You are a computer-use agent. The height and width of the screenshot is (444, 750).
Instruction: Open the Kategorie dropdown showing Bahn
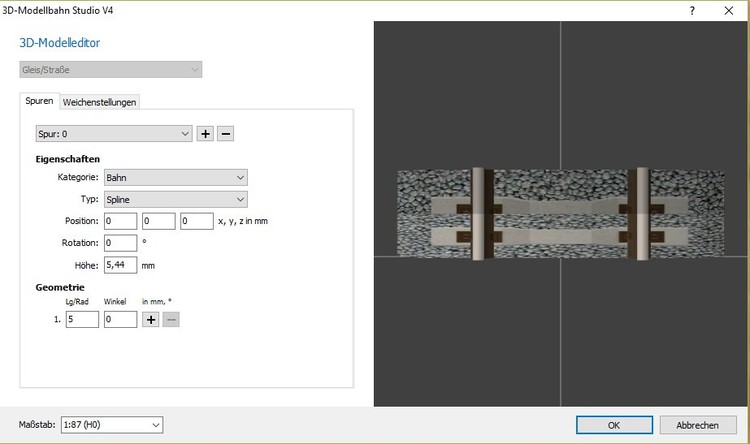(x=176, y=178)
